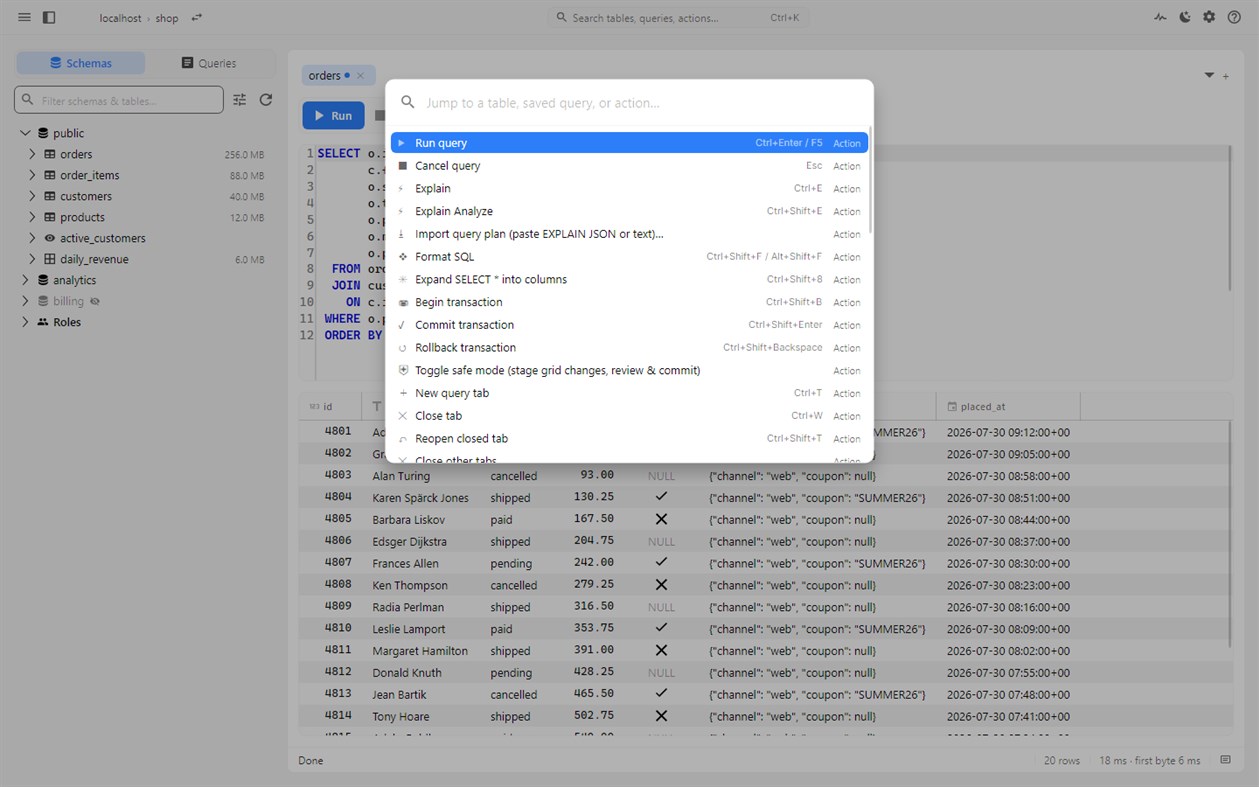Click the public schema database icon
The width and height of the screenshot is (1259, 787).
[43, 133]
